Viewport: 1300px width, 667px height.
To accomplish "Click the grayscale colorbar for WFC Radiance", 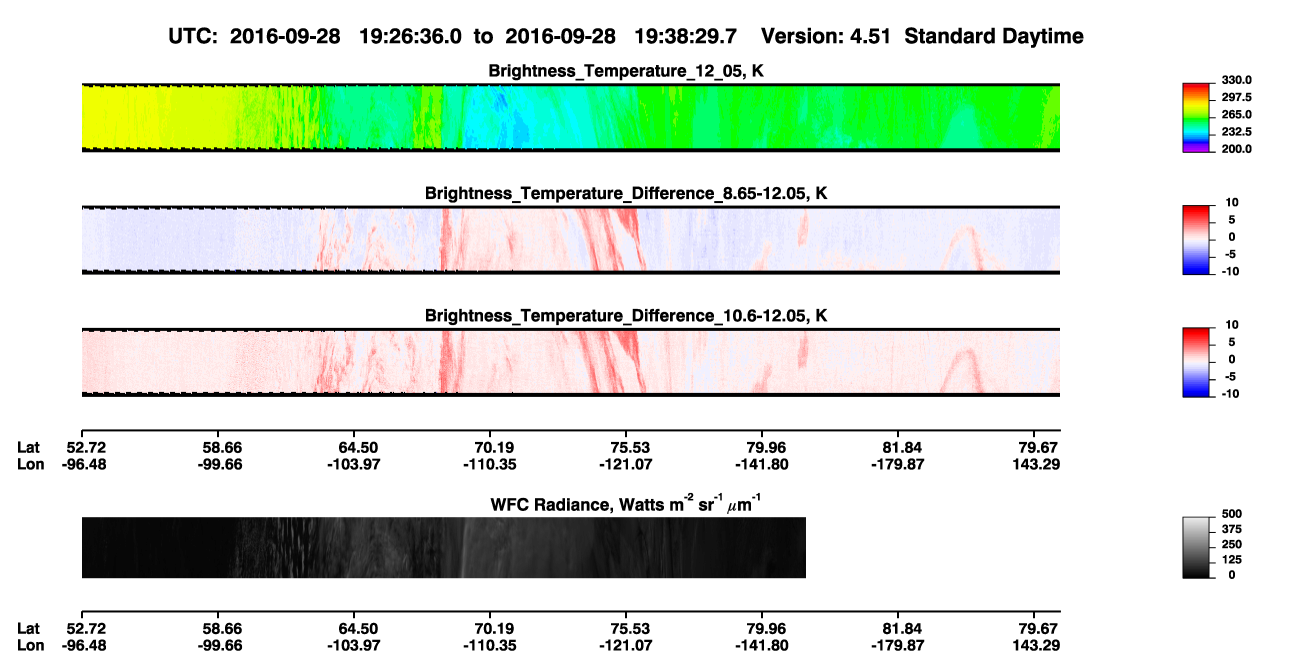I will 1197,548.
